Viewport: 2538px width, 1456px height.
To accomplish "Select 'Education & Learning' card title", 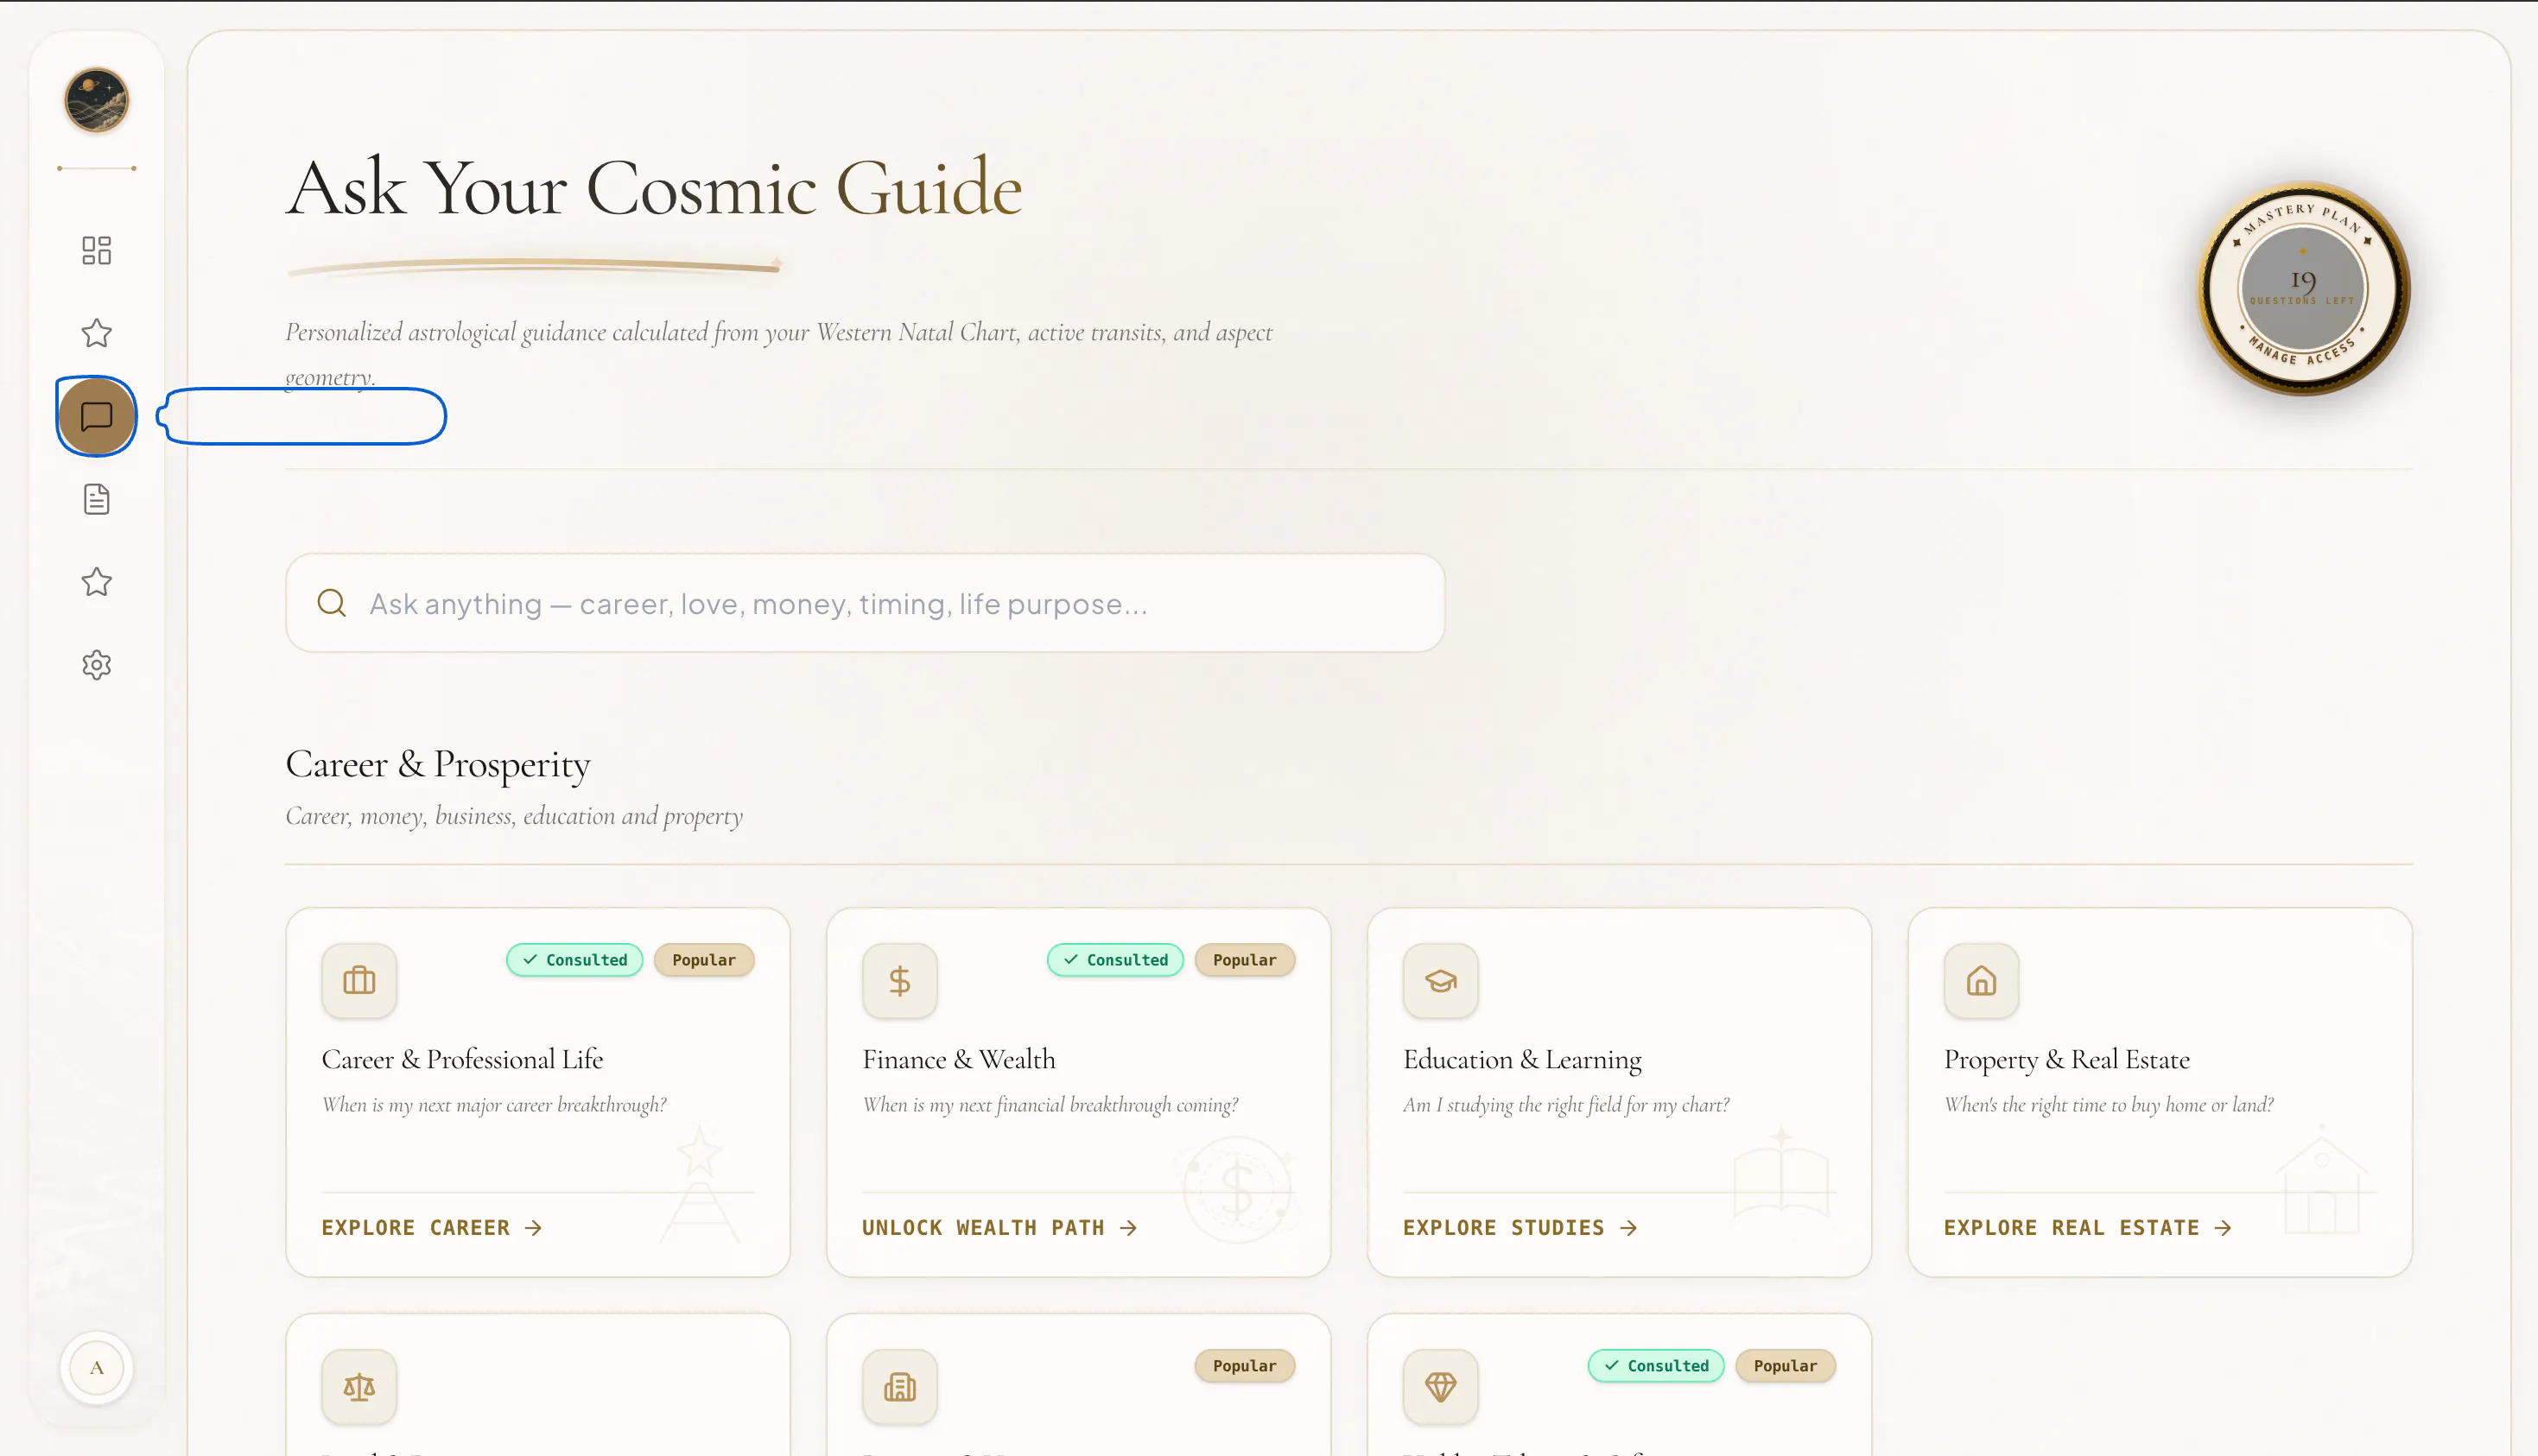I will click(x=1522, y=1059).
